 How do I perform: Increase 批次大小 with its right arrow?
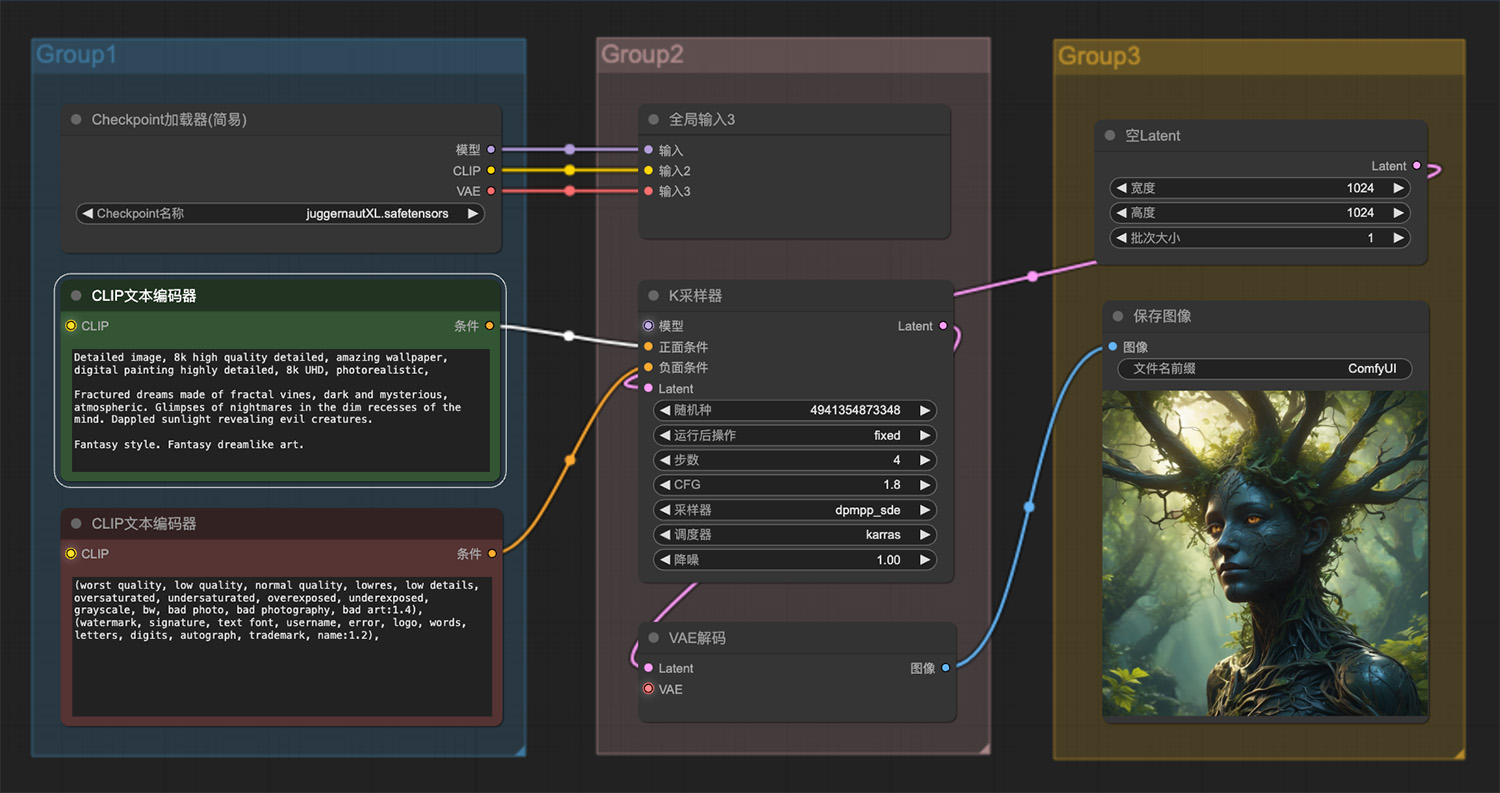(1398, 238)
